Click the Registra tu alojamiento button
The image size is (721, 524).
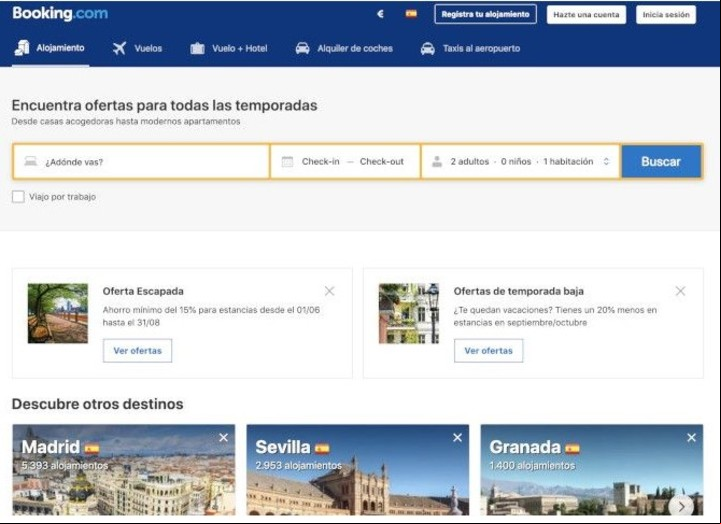[485, 14]
